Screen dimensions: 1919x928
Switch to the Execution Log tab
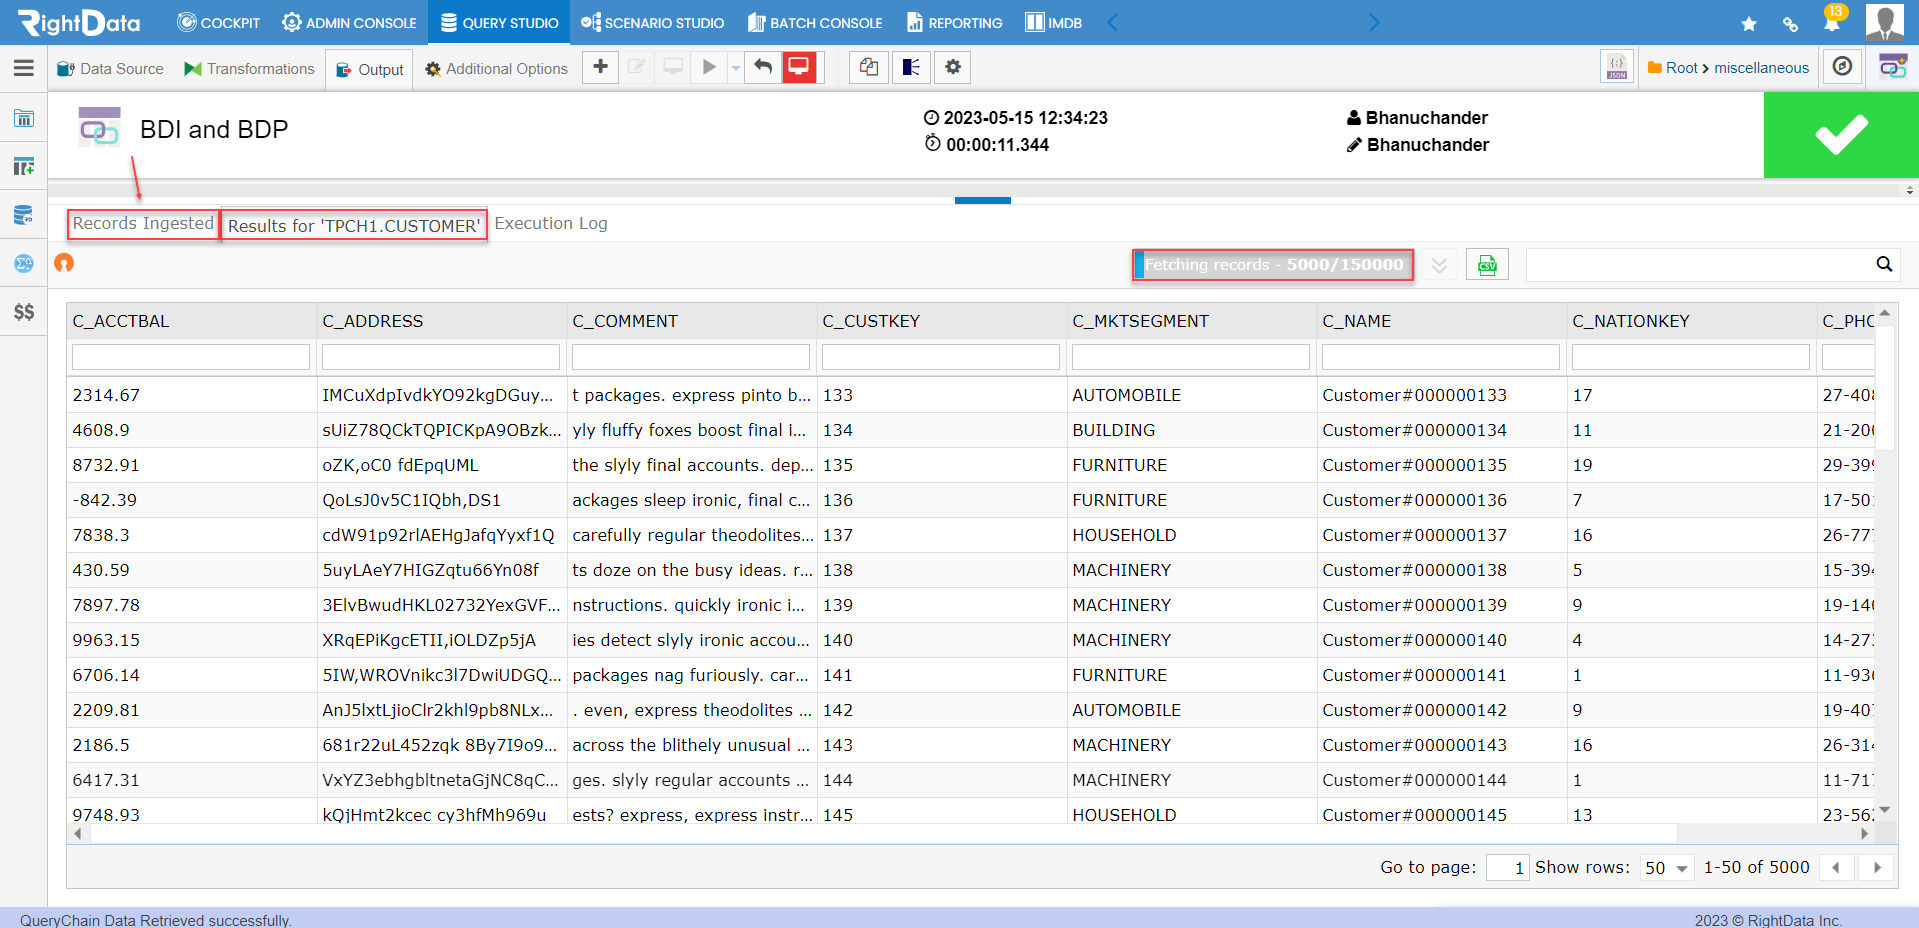click(x=550, y=223)
